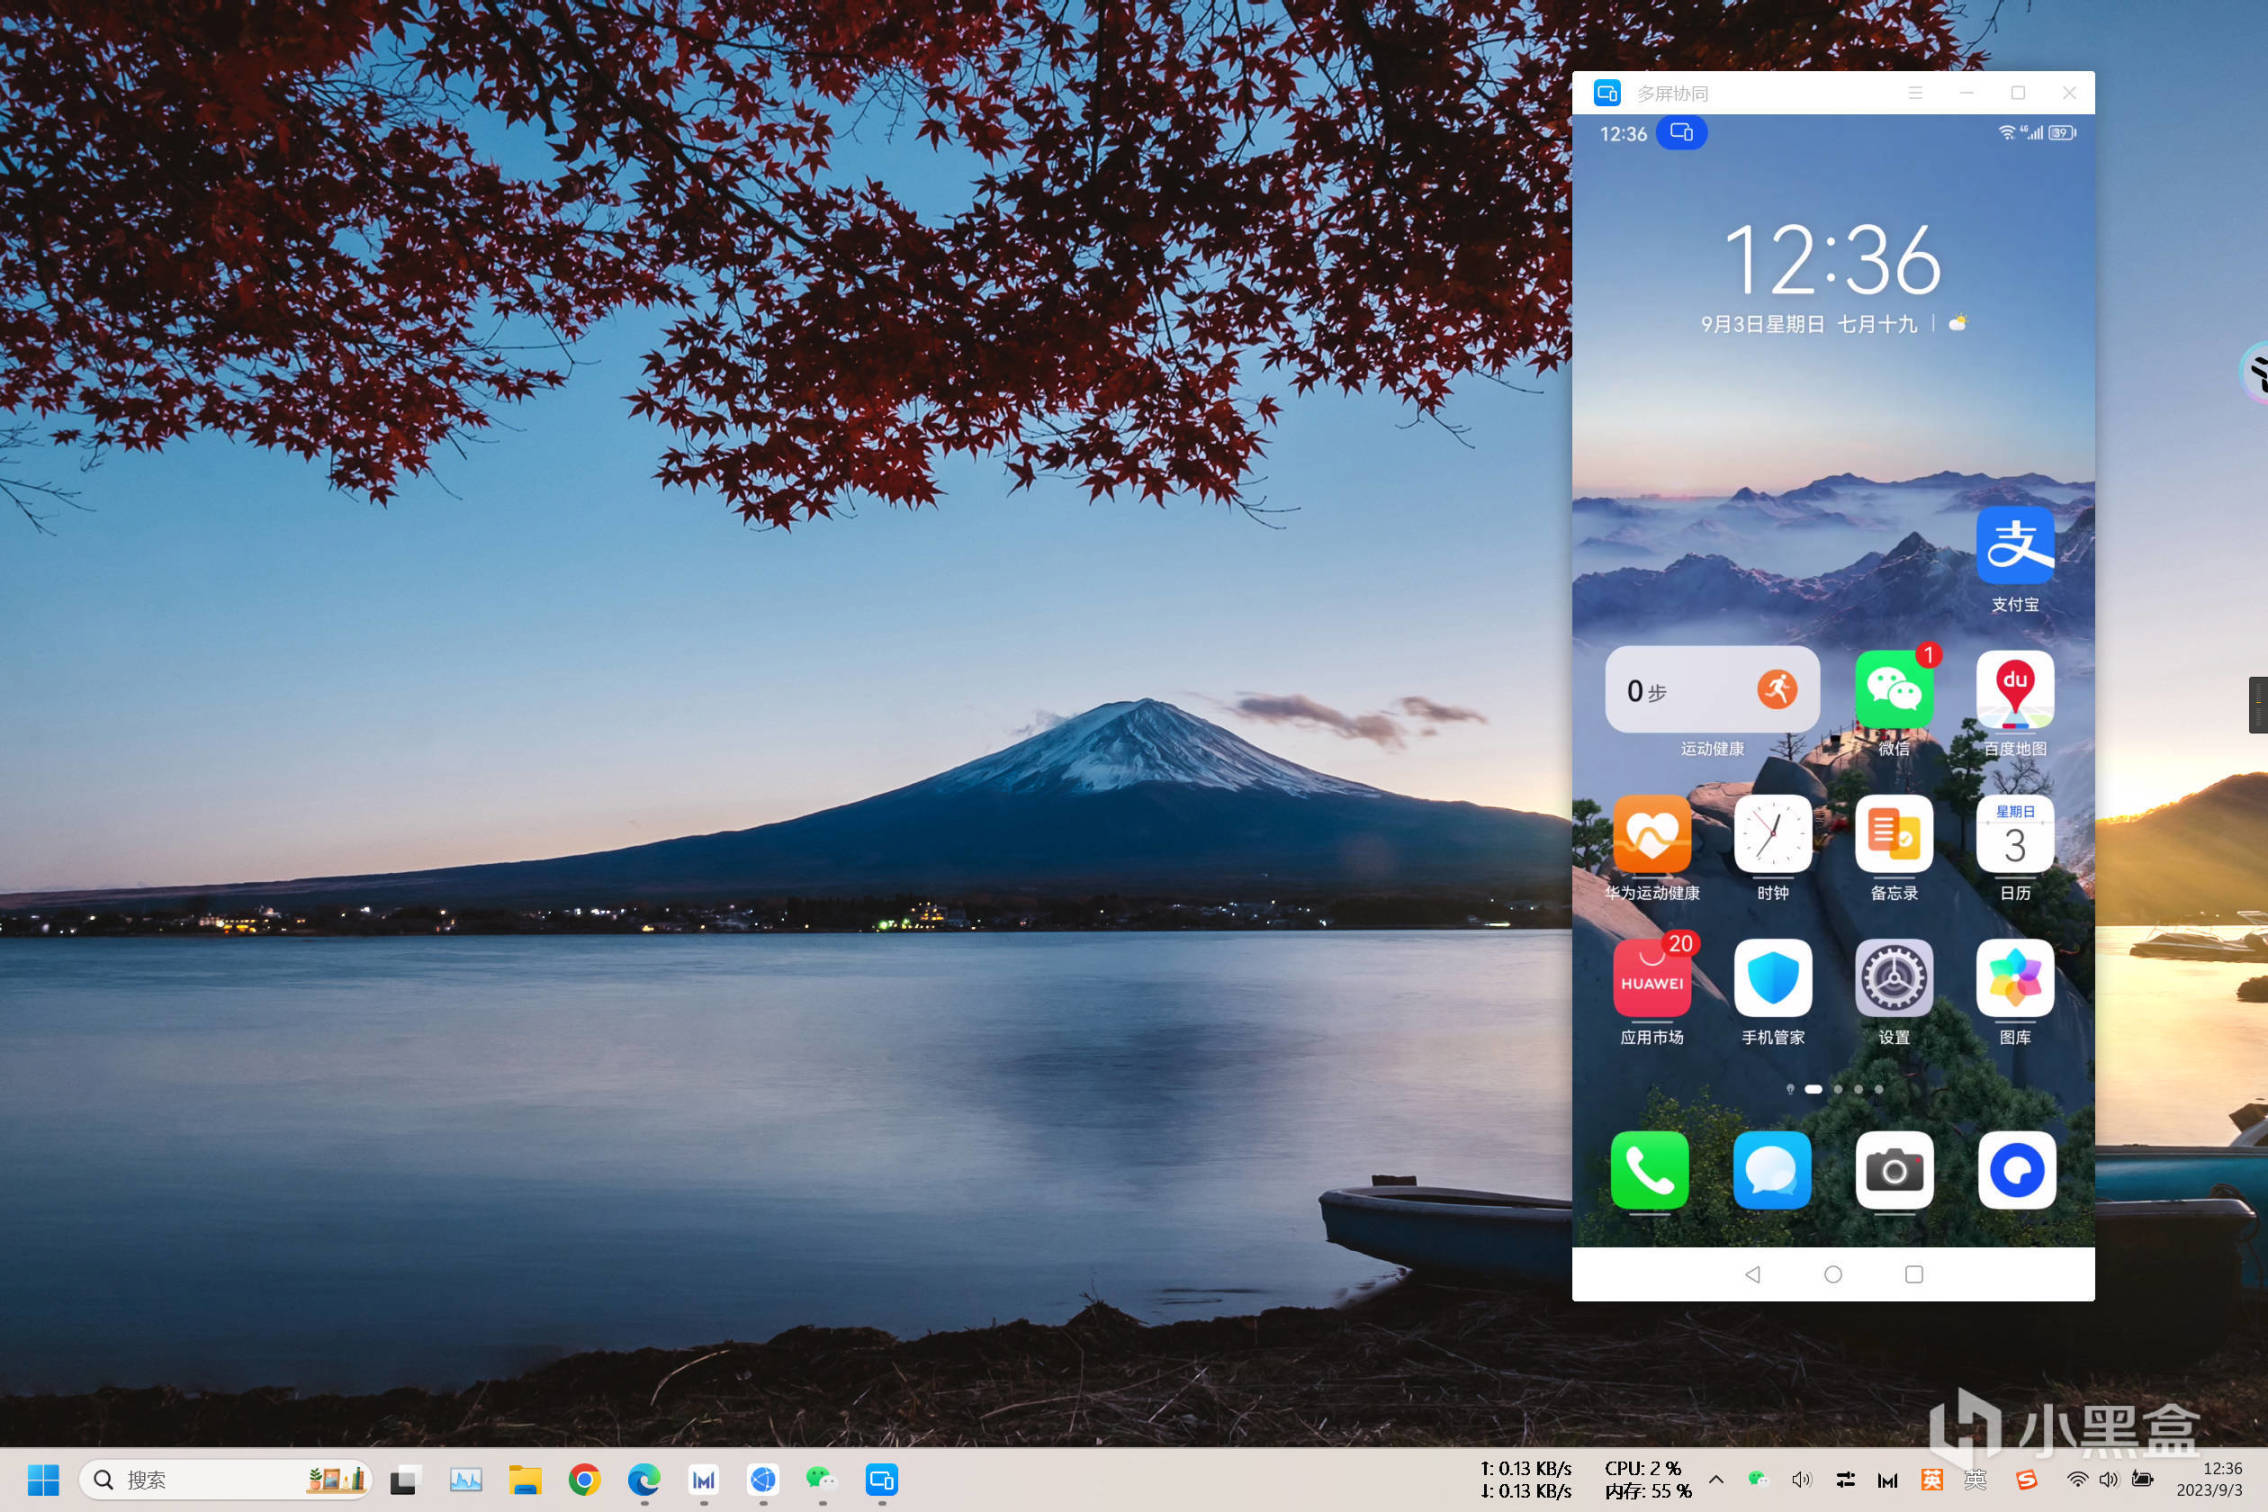Open WeChat app on the phone
Screen dimensions: 2268x1512
[1893, 691]
